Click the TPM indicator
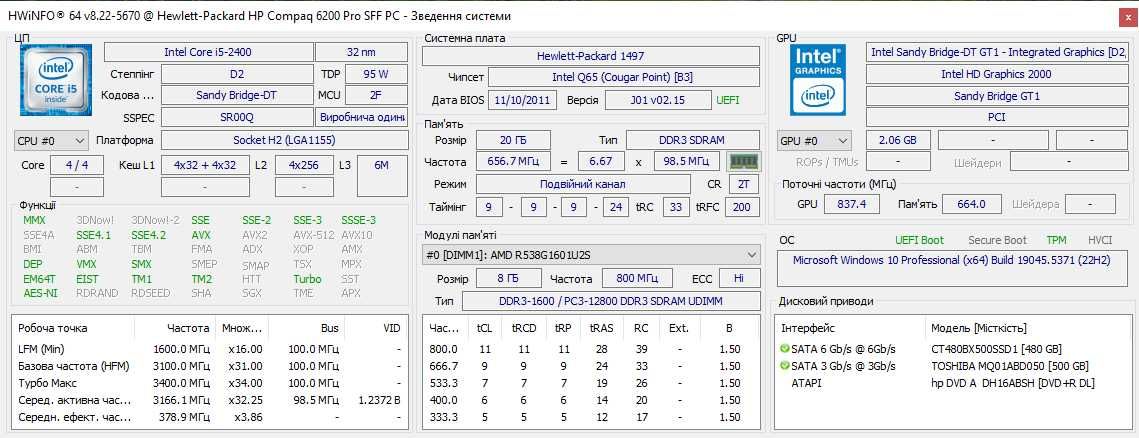Screen dimensions: 1139x438 pyautogui.click(x=1056, y=240)
